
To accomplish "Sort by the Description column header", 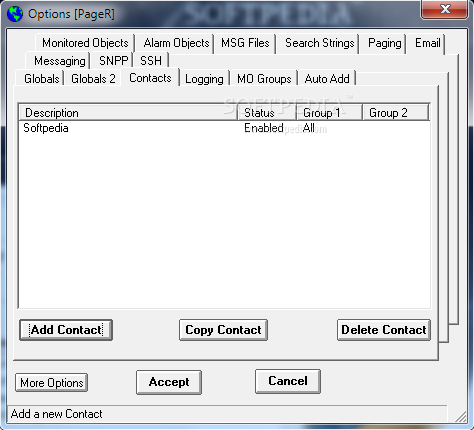I will click(x=128, y=113).
